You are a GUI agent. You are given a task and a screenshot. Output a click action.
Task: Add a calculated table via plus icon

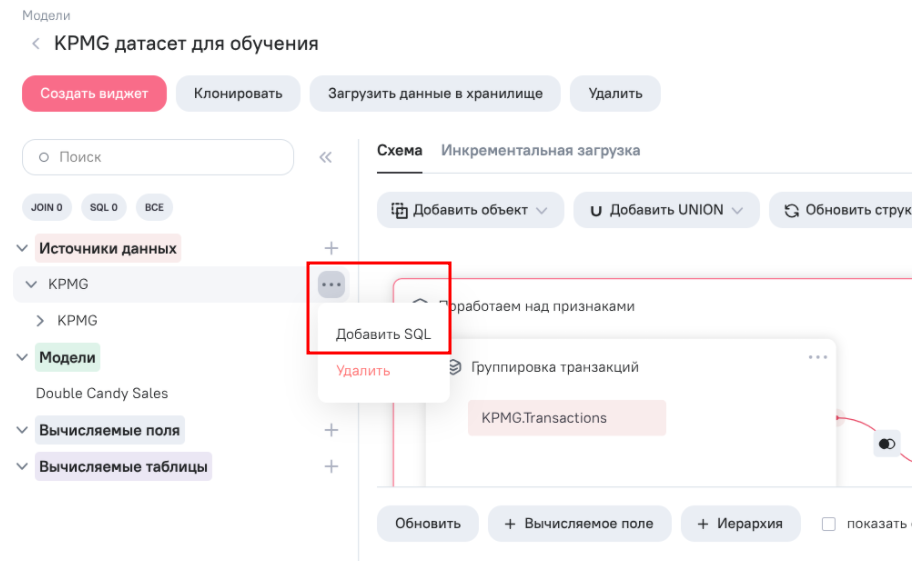[331, 466]
